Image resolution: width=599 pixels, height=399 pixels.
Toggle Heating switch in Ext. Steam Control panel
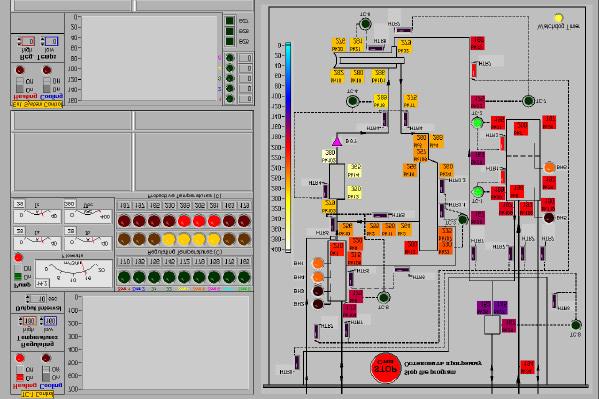[x=20, y=85]
